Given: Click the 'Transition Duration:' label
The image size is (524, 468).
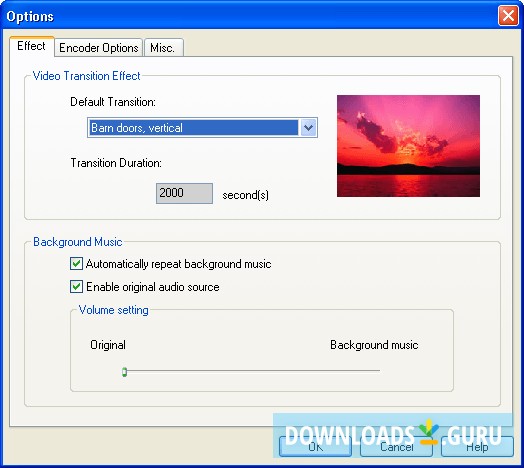Looking at the screenshot, I should (x=116, y=163).
